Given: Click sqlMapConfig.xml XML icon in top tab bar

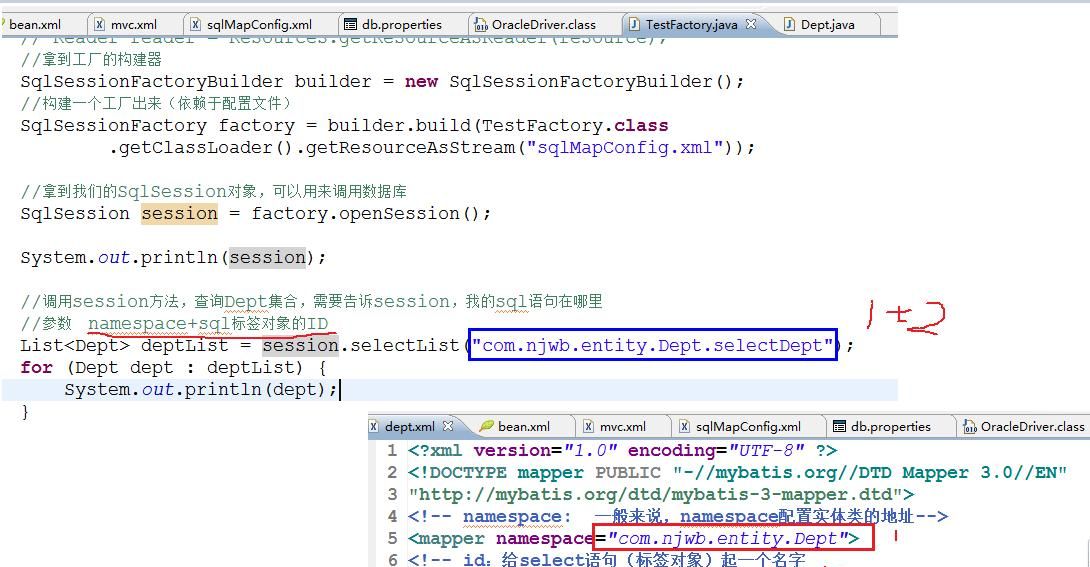Looking at the screenshot, I should (x=196, y=24).
